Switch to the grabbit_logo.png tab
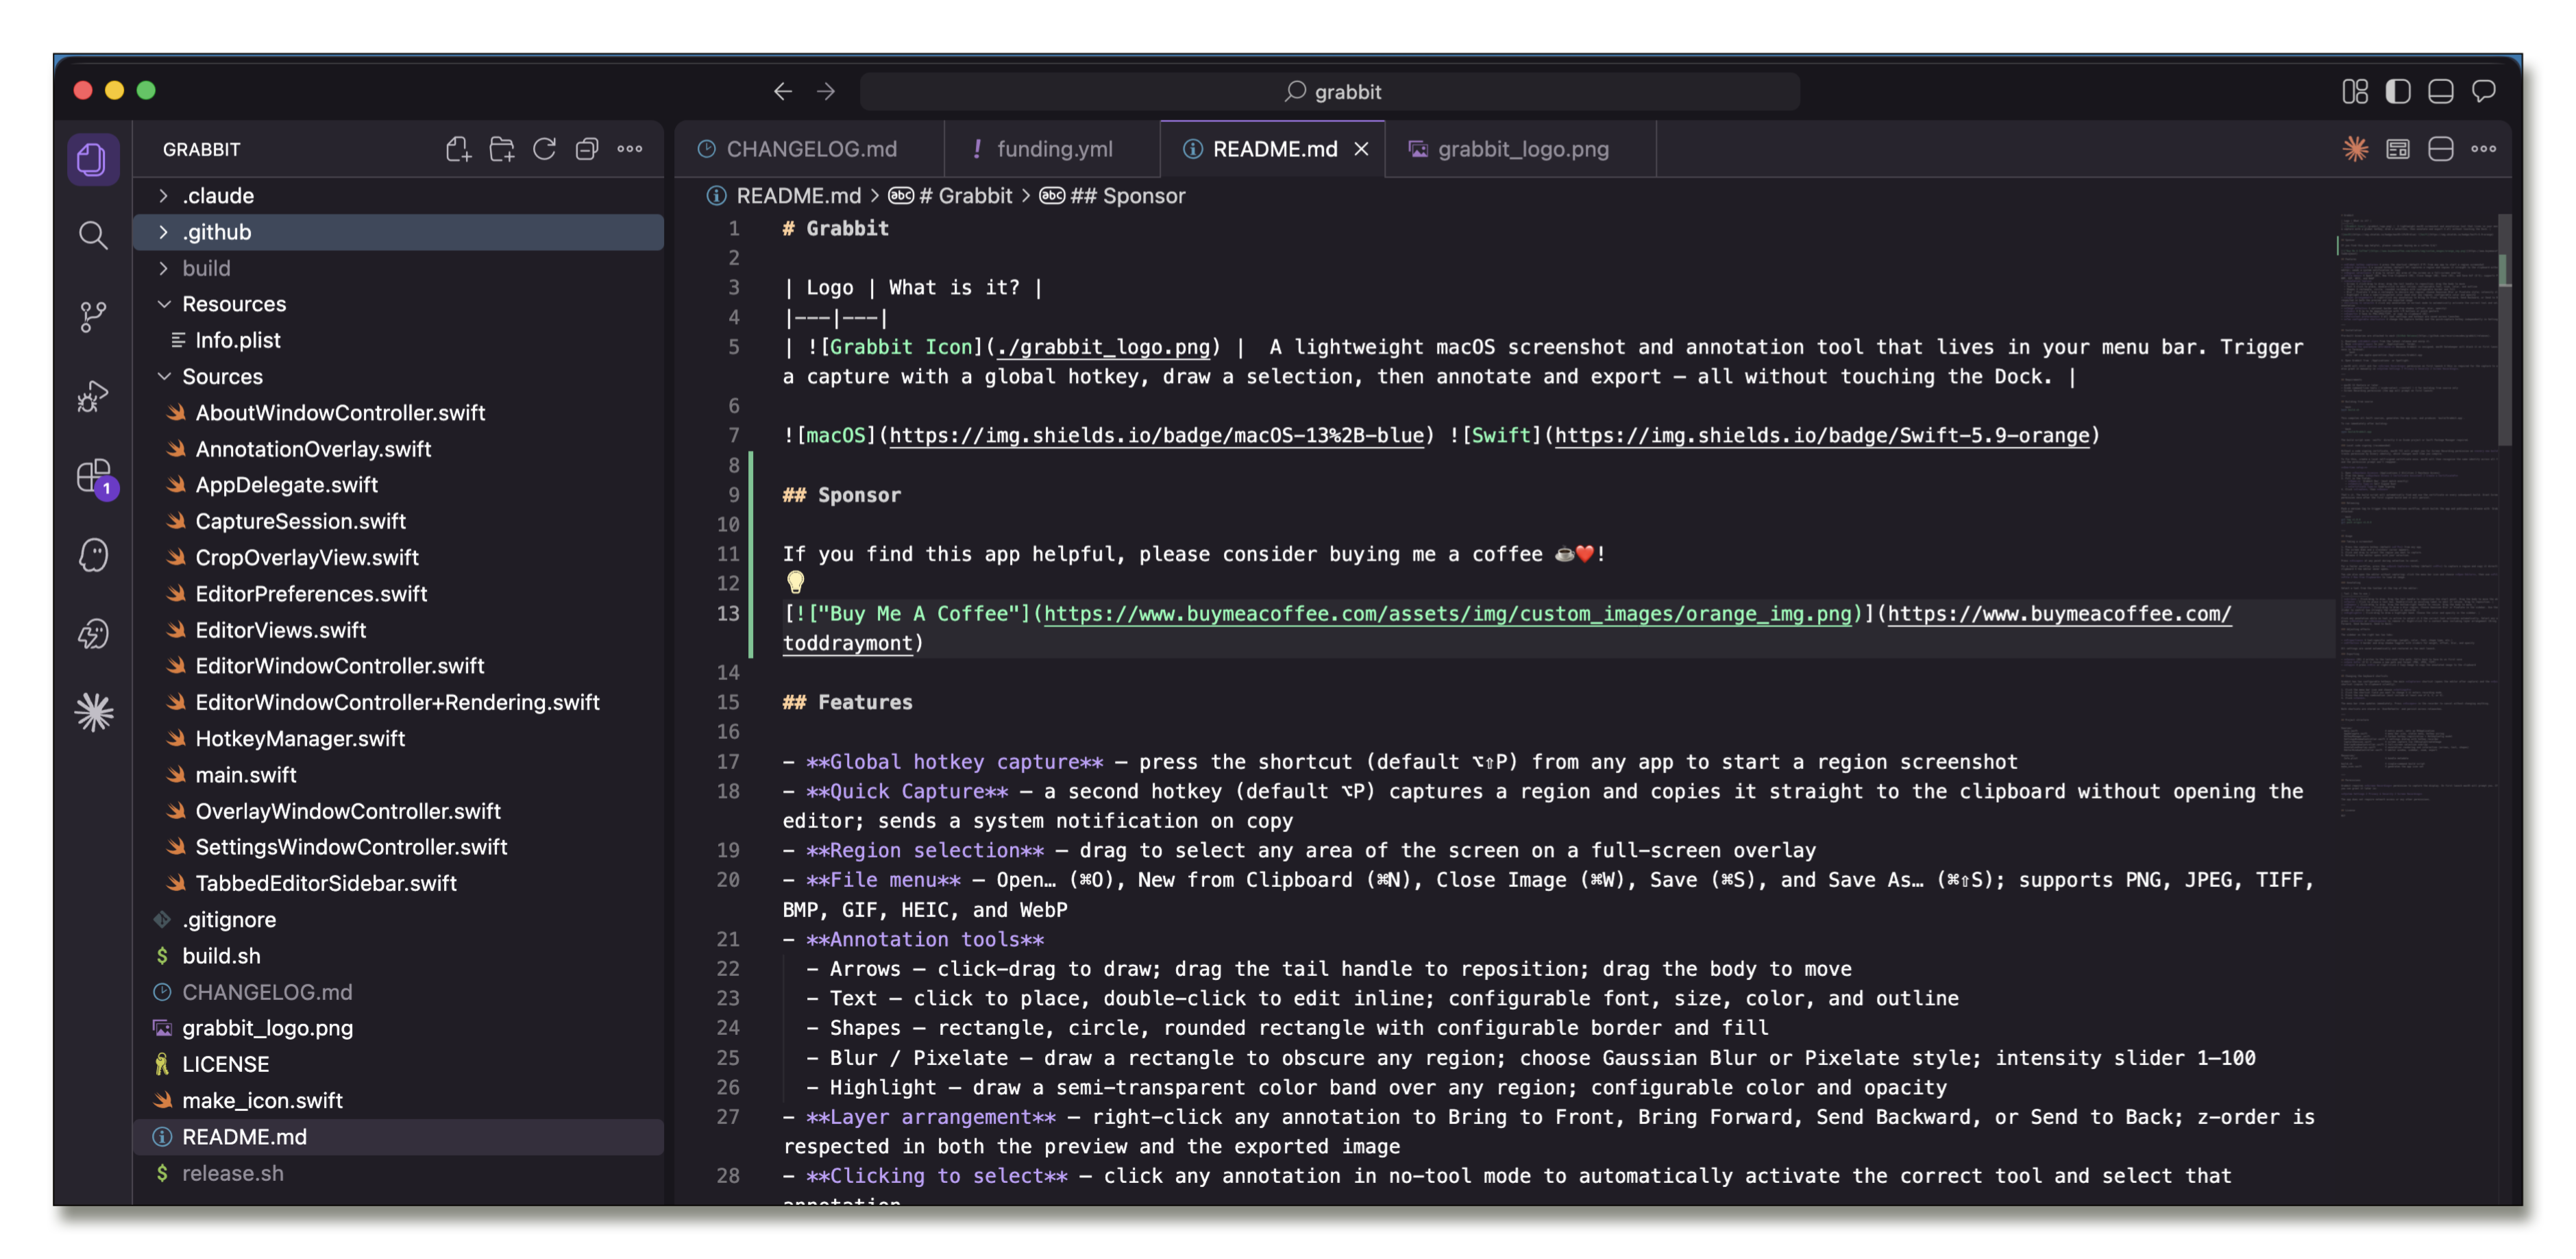The width and height of the screenshot is (2576, 1259). coord(1523,149)
